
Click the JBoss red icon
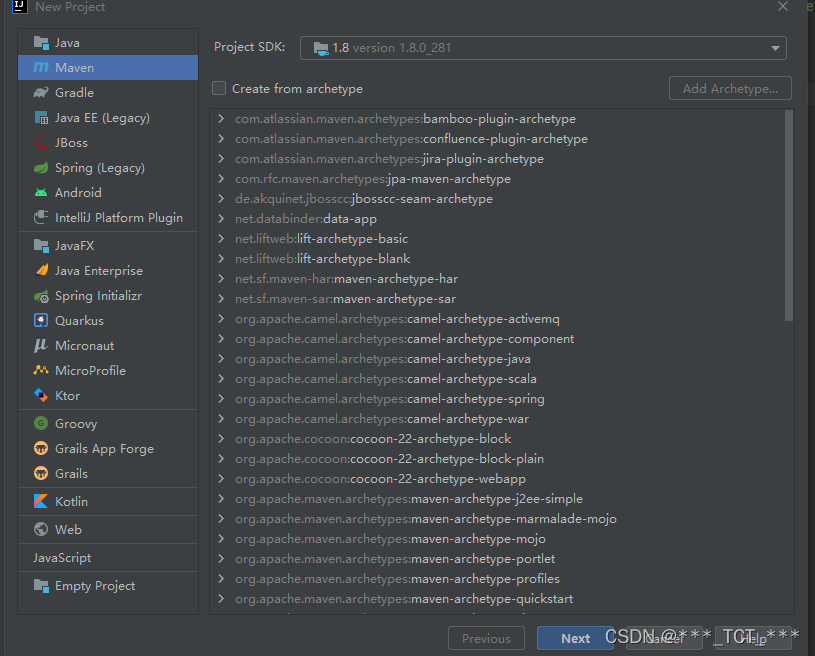[41, 142]
